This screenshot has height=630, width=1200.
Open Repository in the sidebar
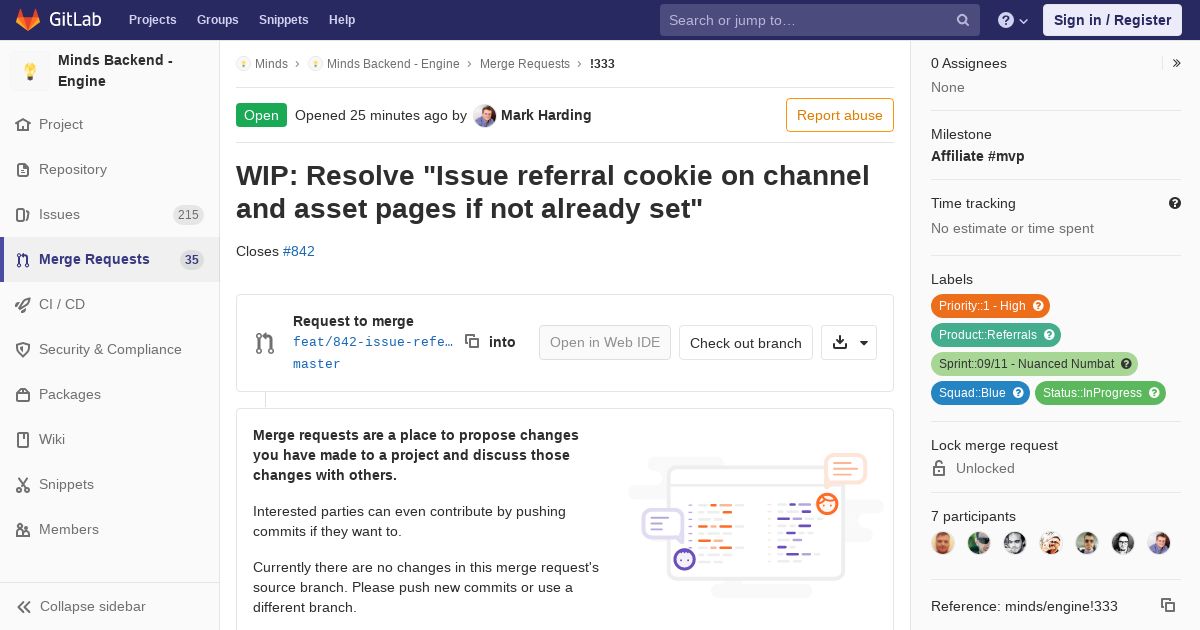point(110,169)
